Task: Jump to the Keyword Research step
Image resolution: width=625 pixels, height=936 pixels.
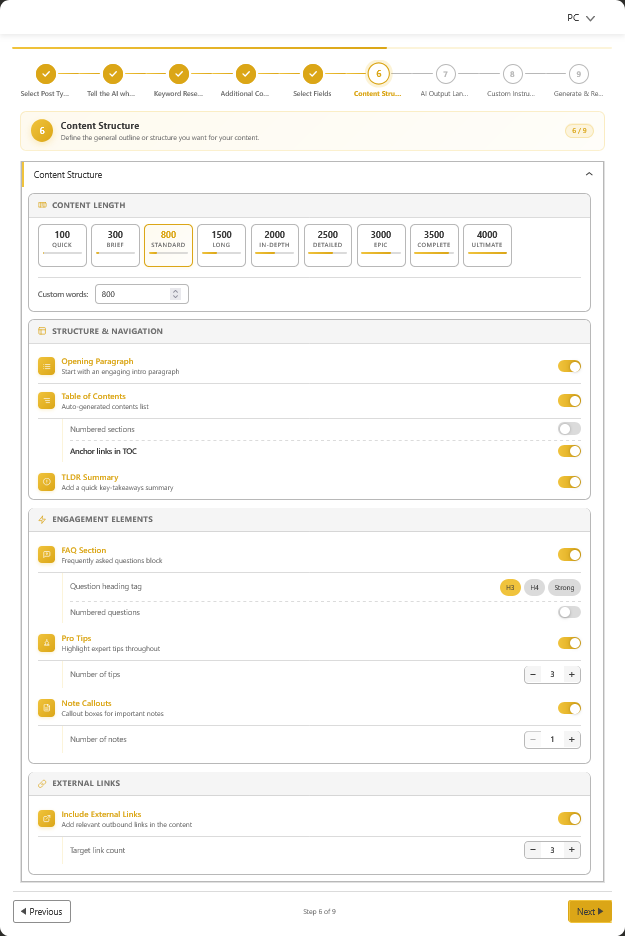Action: pos(179,74)
